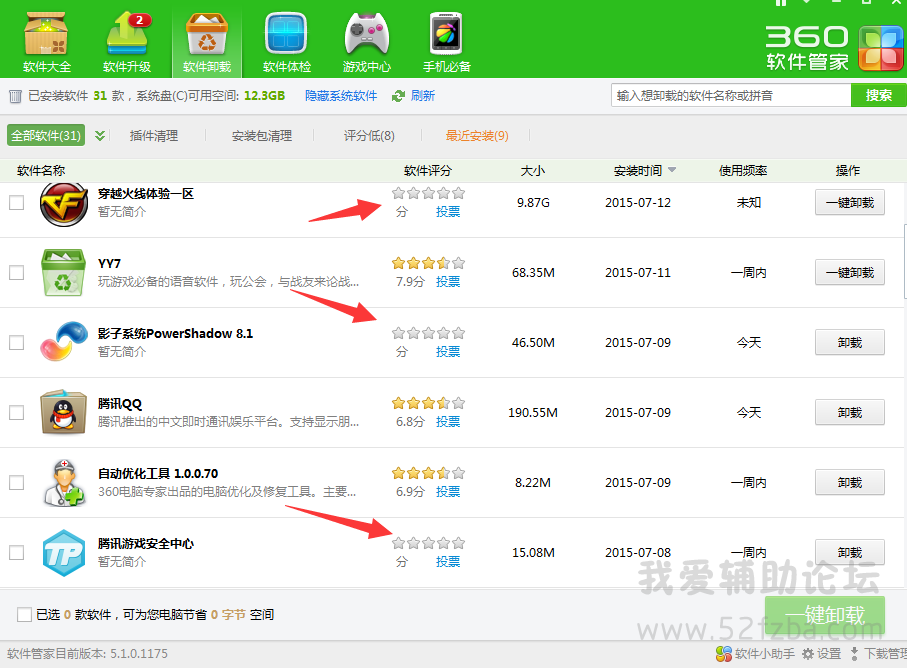Click the YY7 recycle bin icon

click(63, 272)
